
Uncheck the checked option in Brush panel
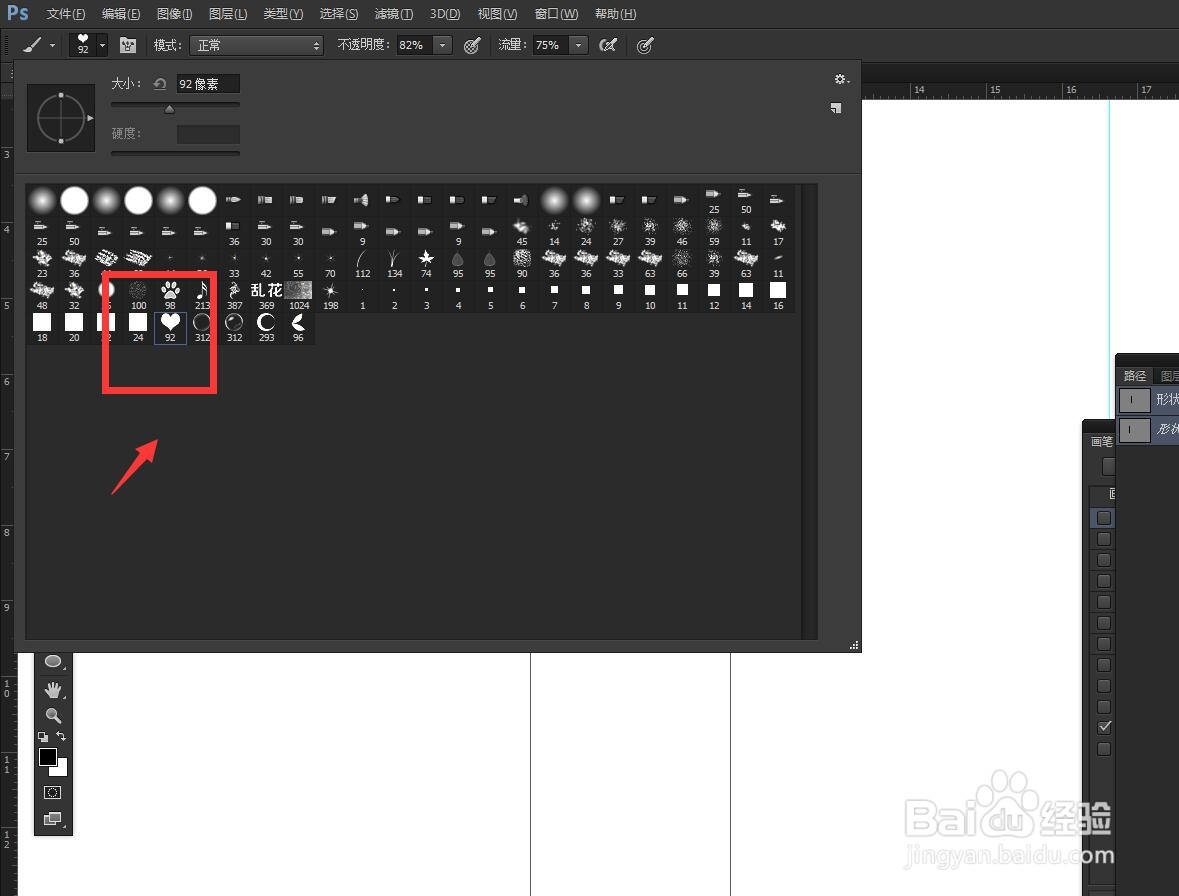click(x=1104, y=727)
